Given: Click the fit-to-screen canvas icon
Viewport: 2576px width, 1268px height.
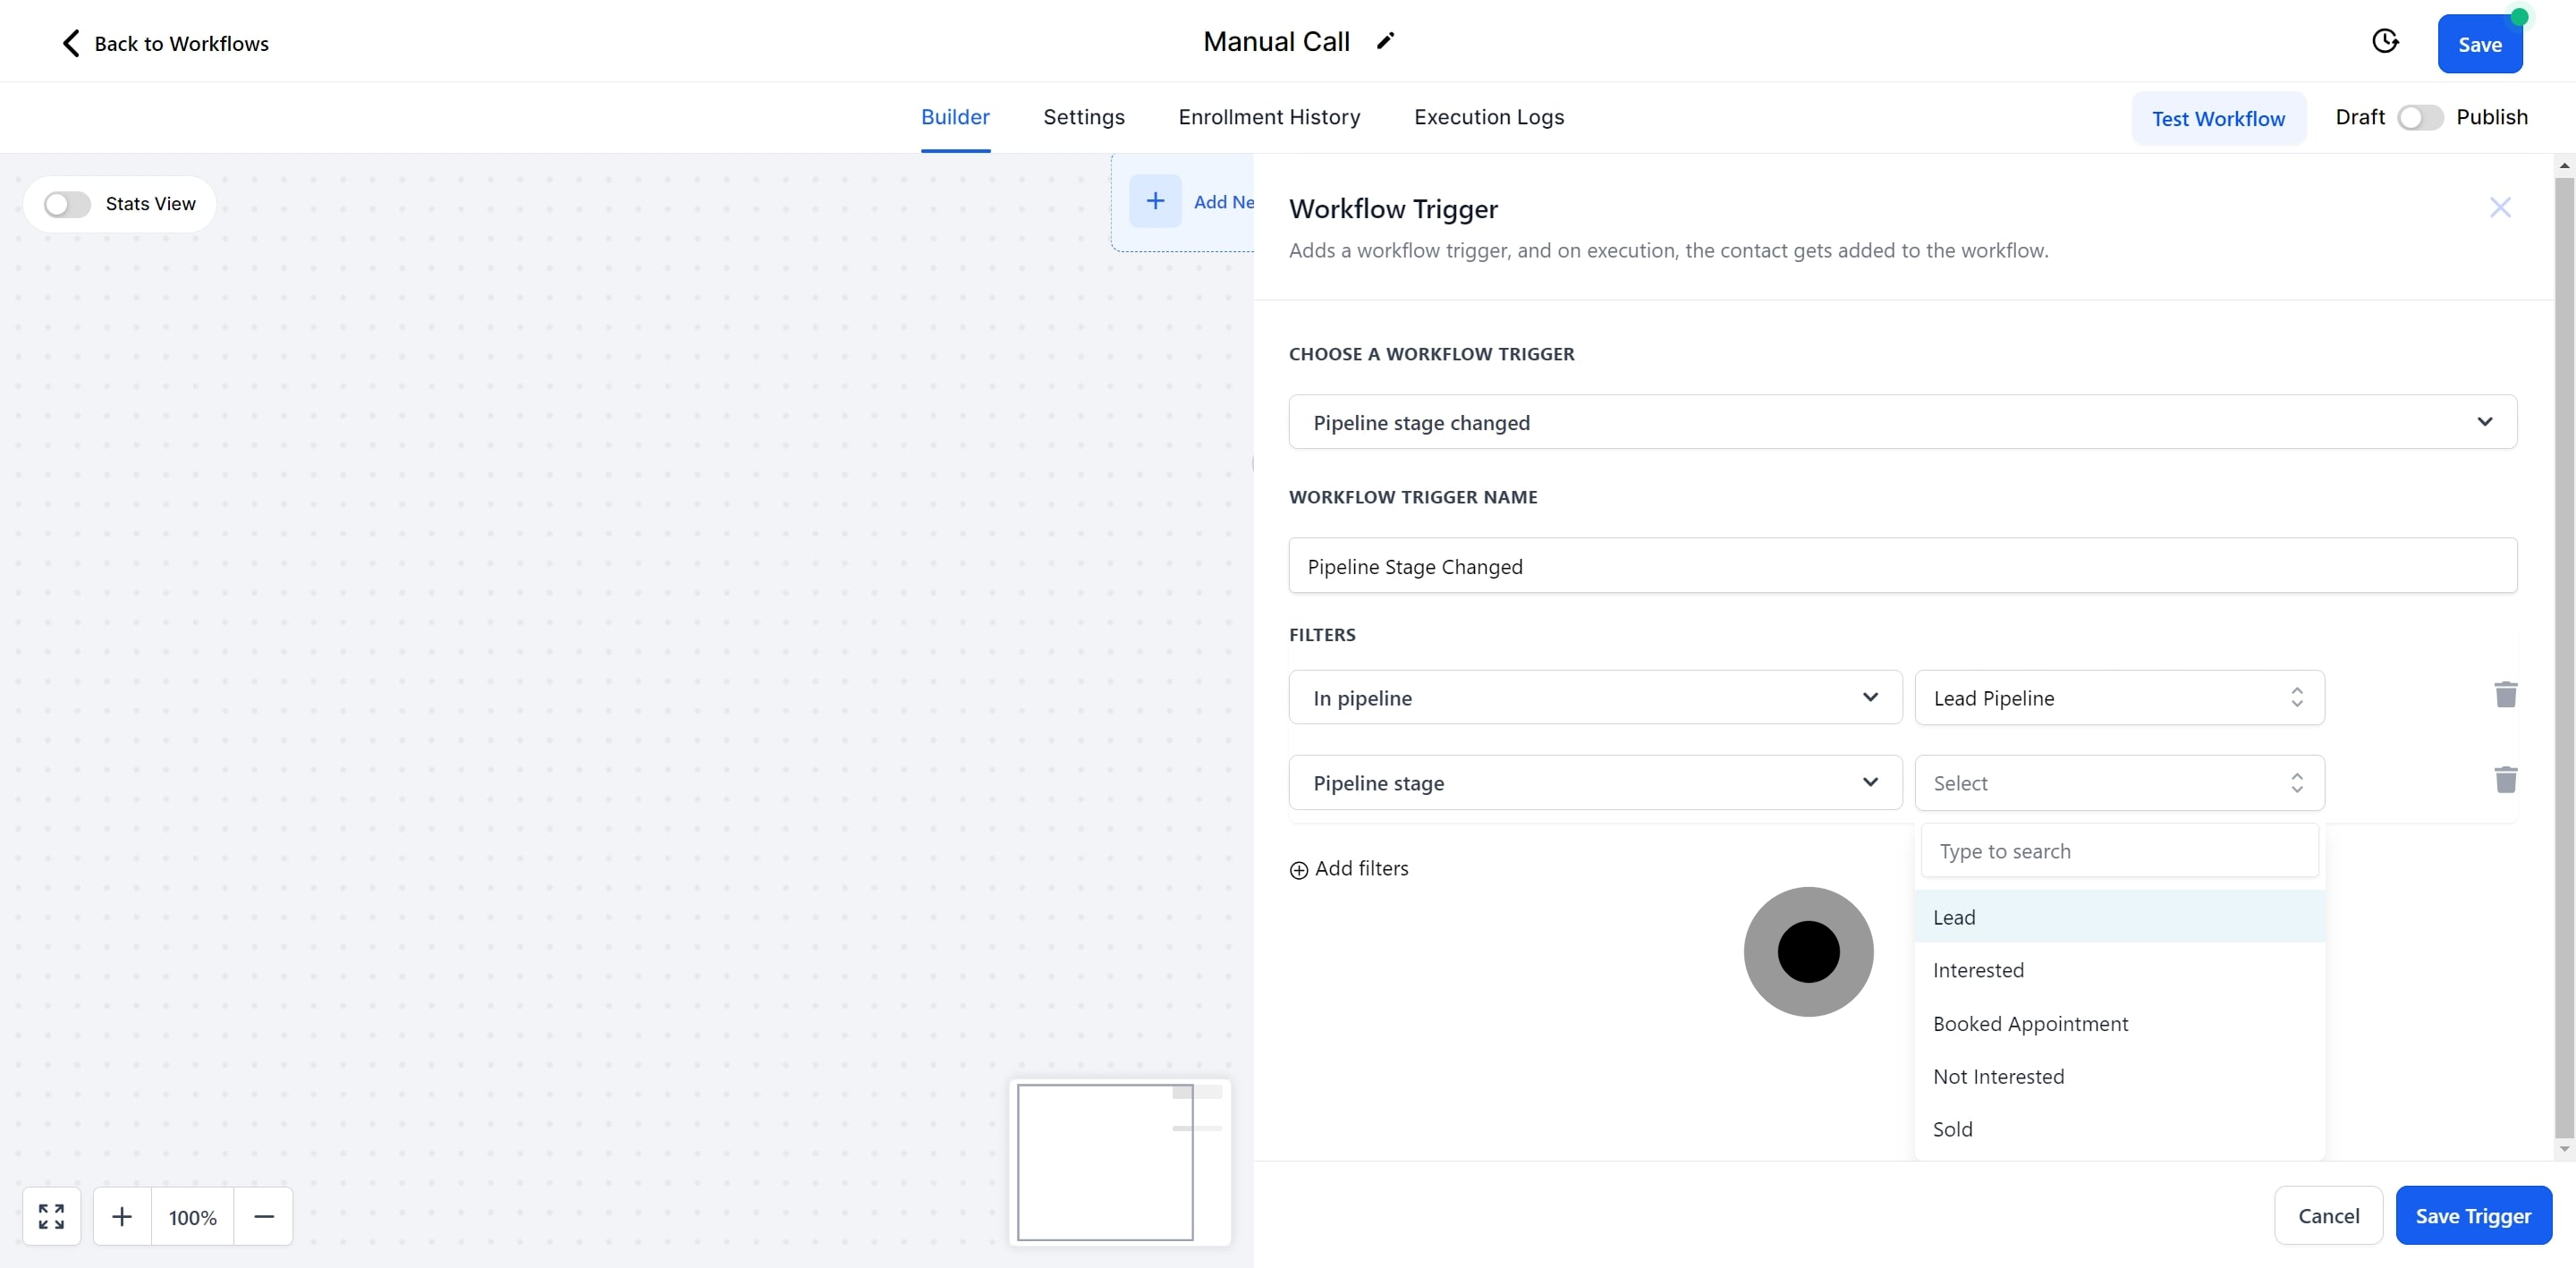Looking at the screenshot, I should pyautogui.click(x=51, y=1216).
